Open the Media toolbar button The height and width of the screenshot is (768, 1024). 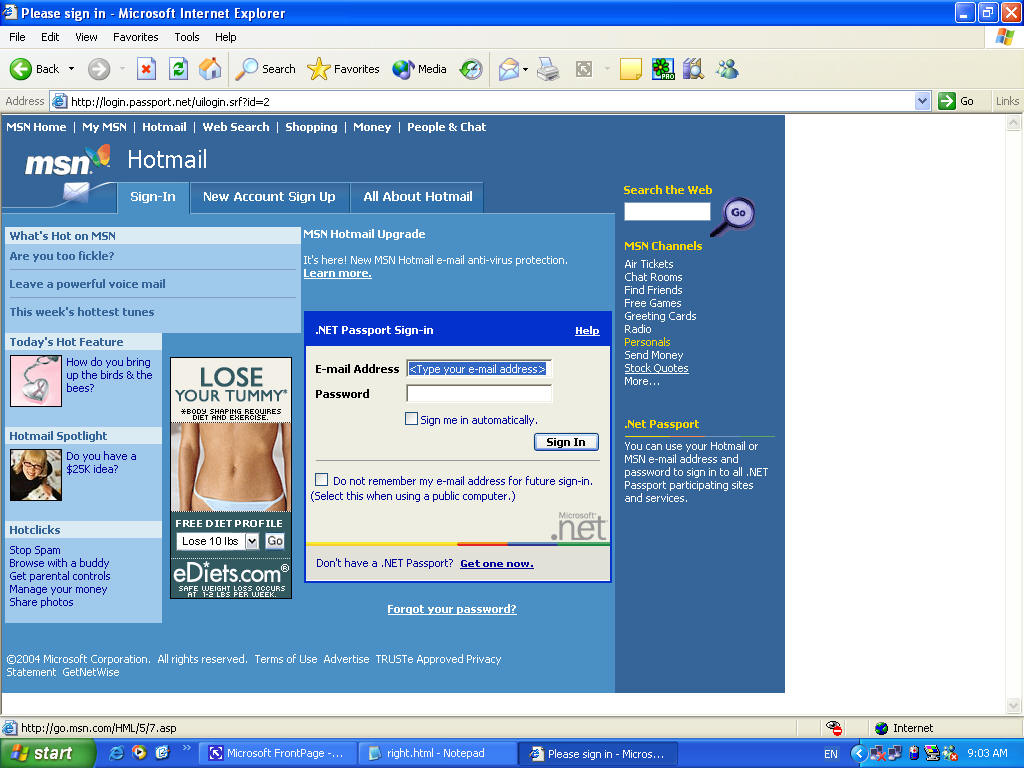click(x=419, y=69)
